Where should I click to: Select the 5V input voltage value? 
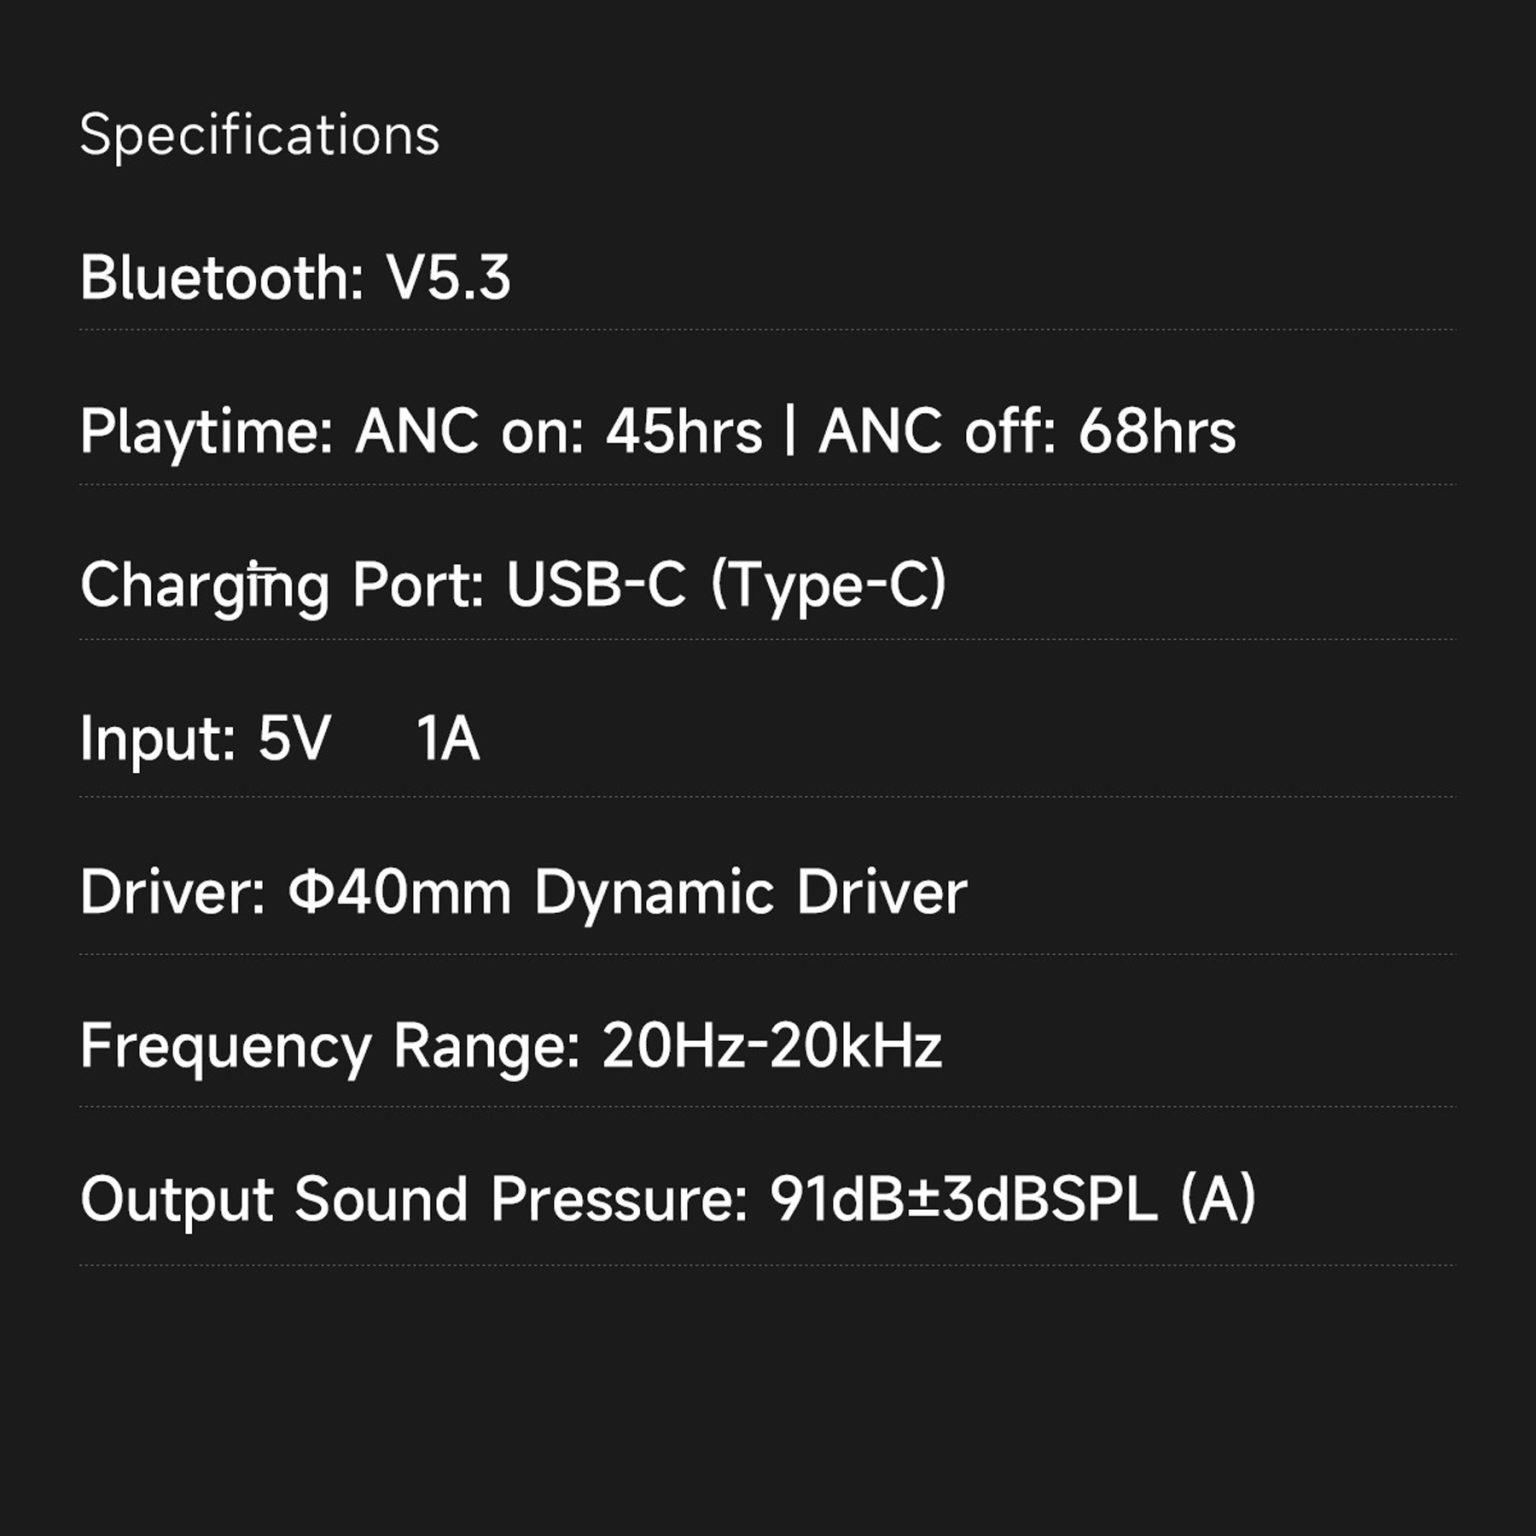pos(294,739)
